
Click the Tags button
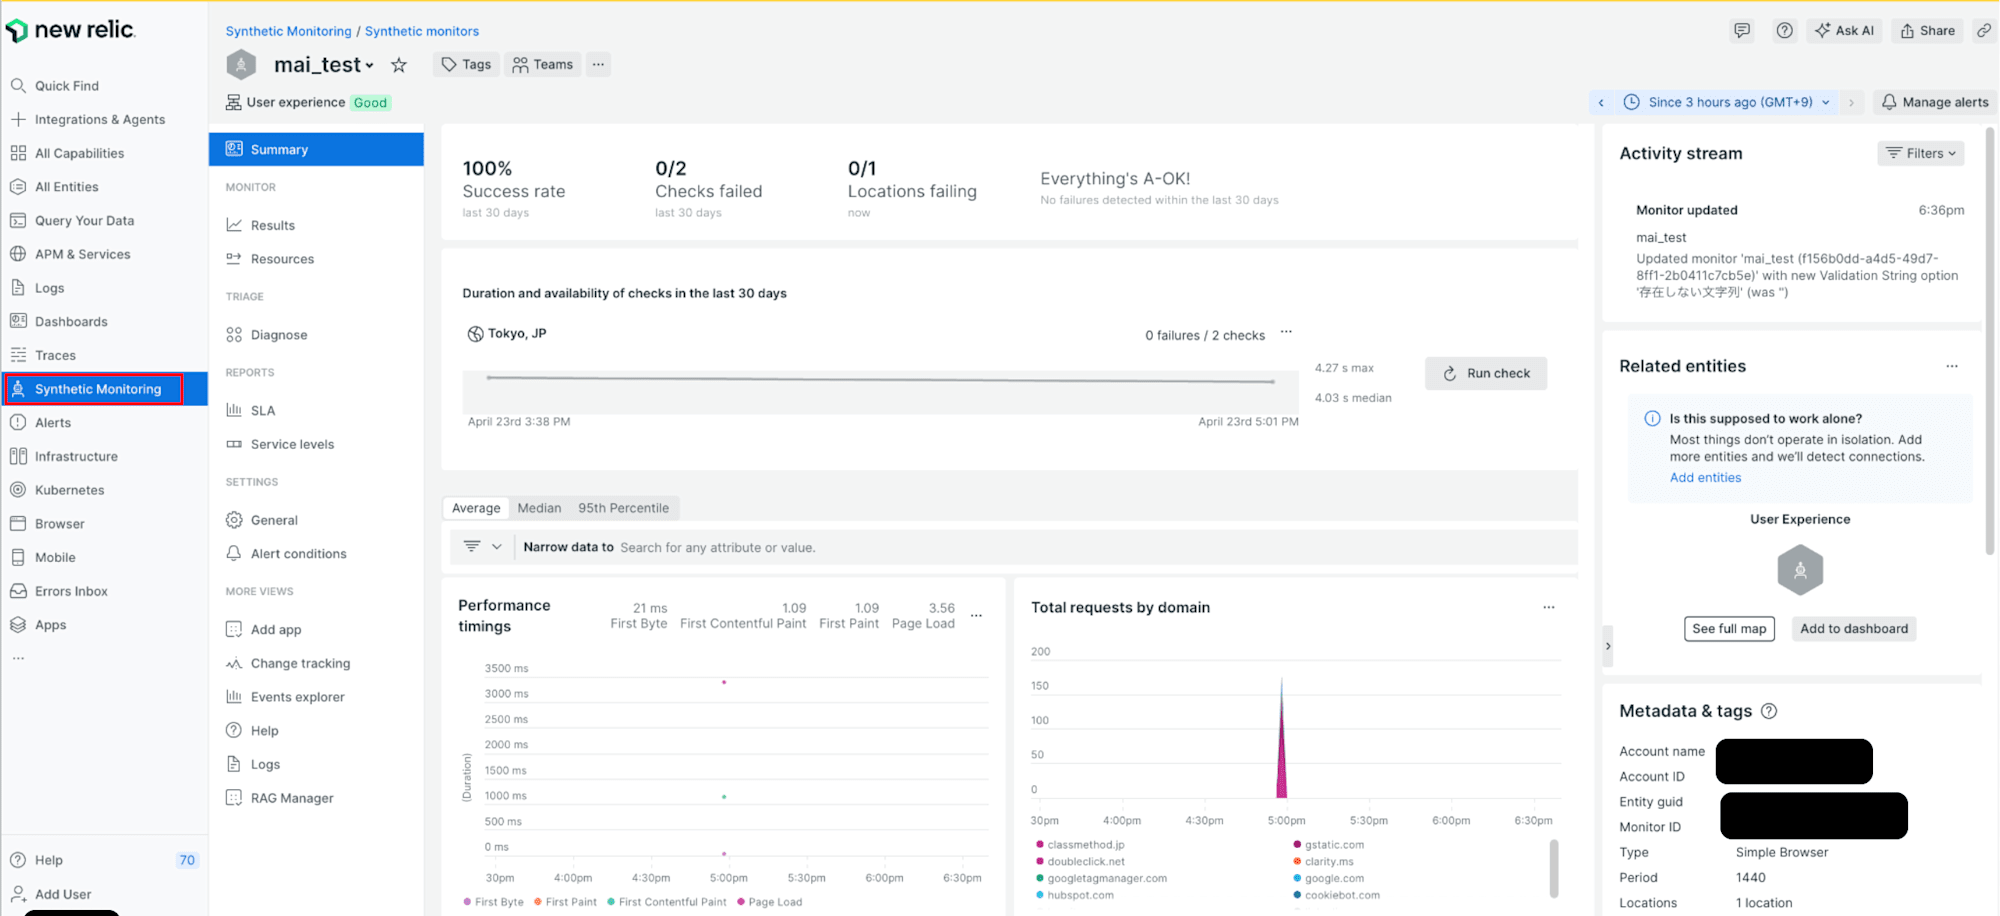(466, 65)
